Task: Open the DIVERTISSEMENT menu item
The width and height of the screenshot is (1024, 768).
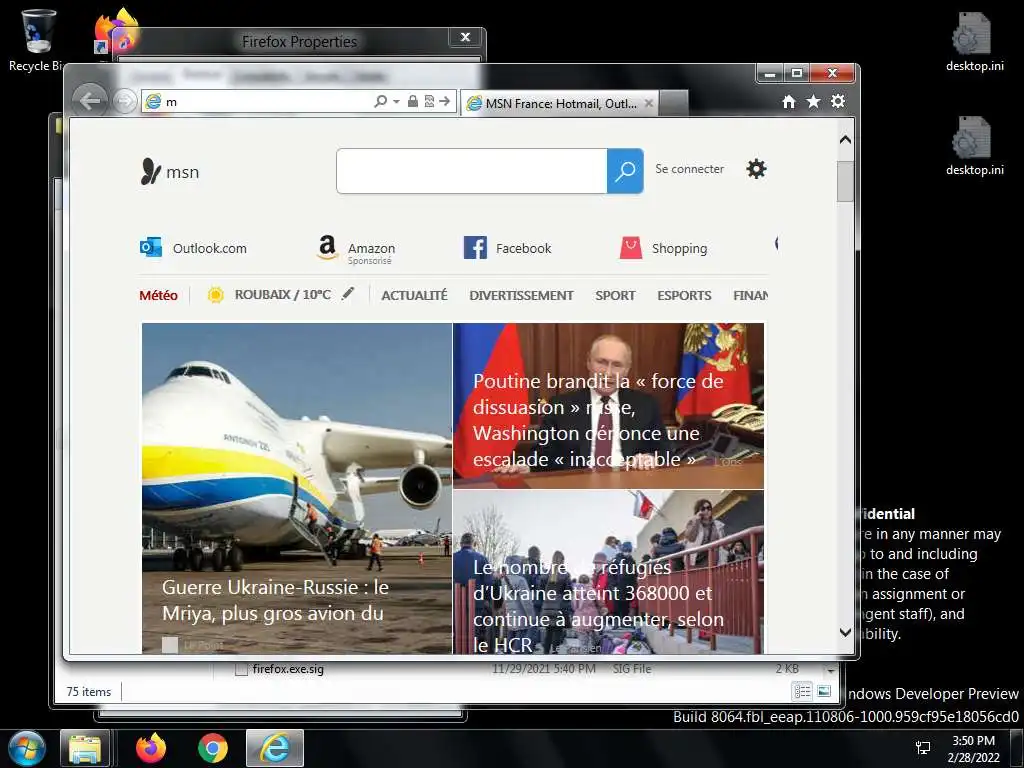Action: click(x=521, y=295)
